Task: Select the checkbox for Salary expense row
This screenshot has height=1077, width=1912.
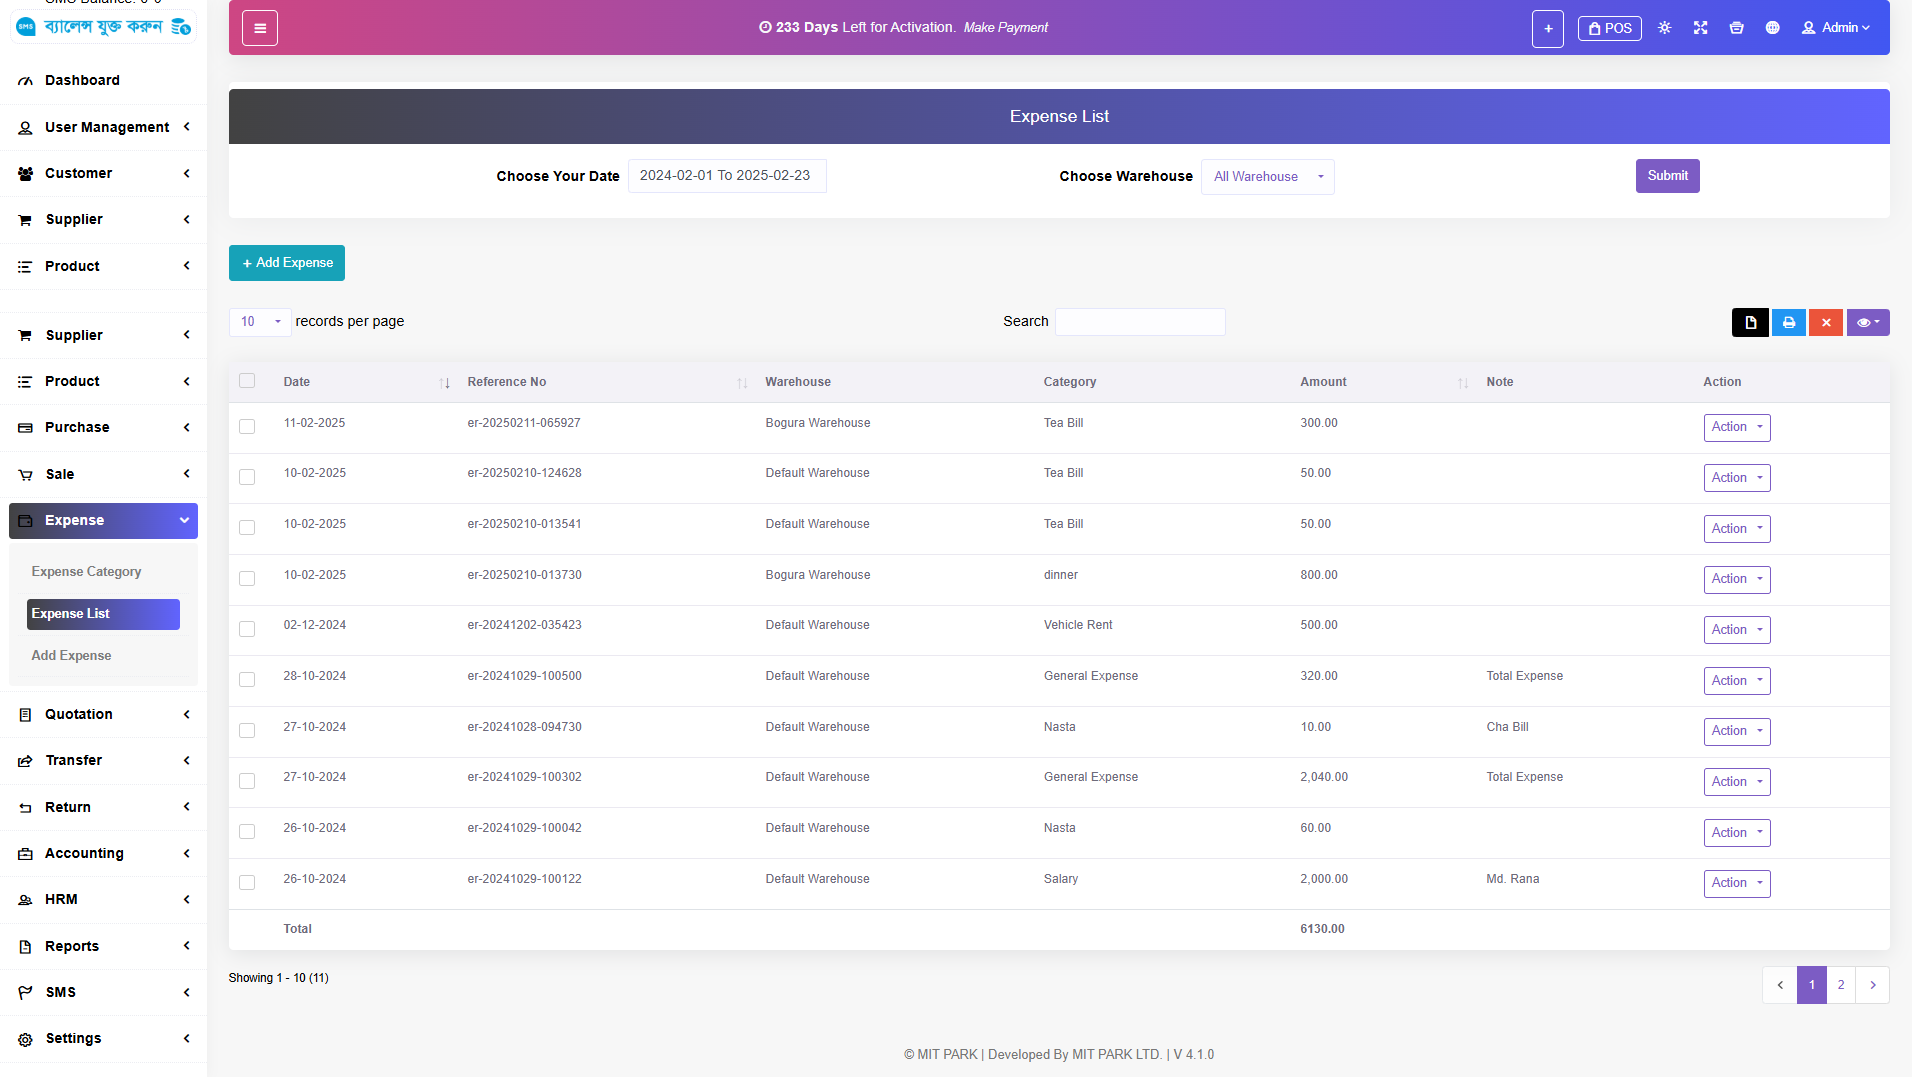Action: point(247,882)
